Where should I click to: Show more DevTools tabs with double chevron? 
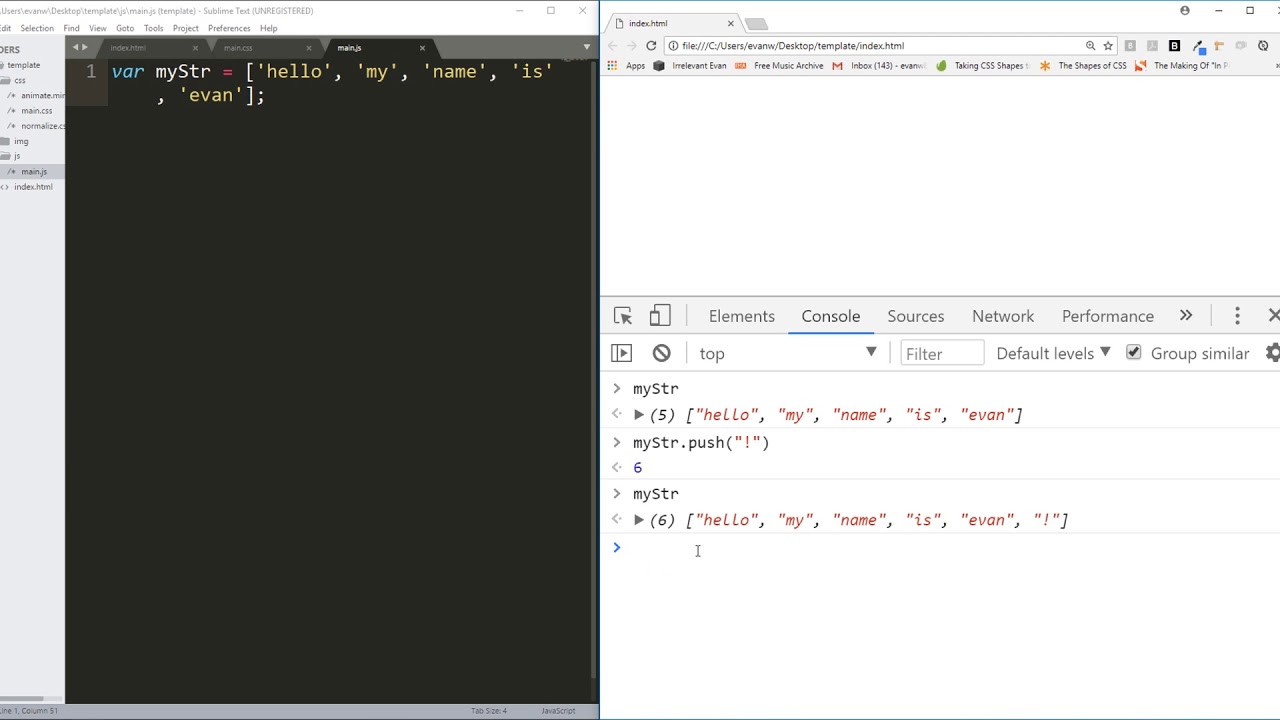(x=1186, y=316)
